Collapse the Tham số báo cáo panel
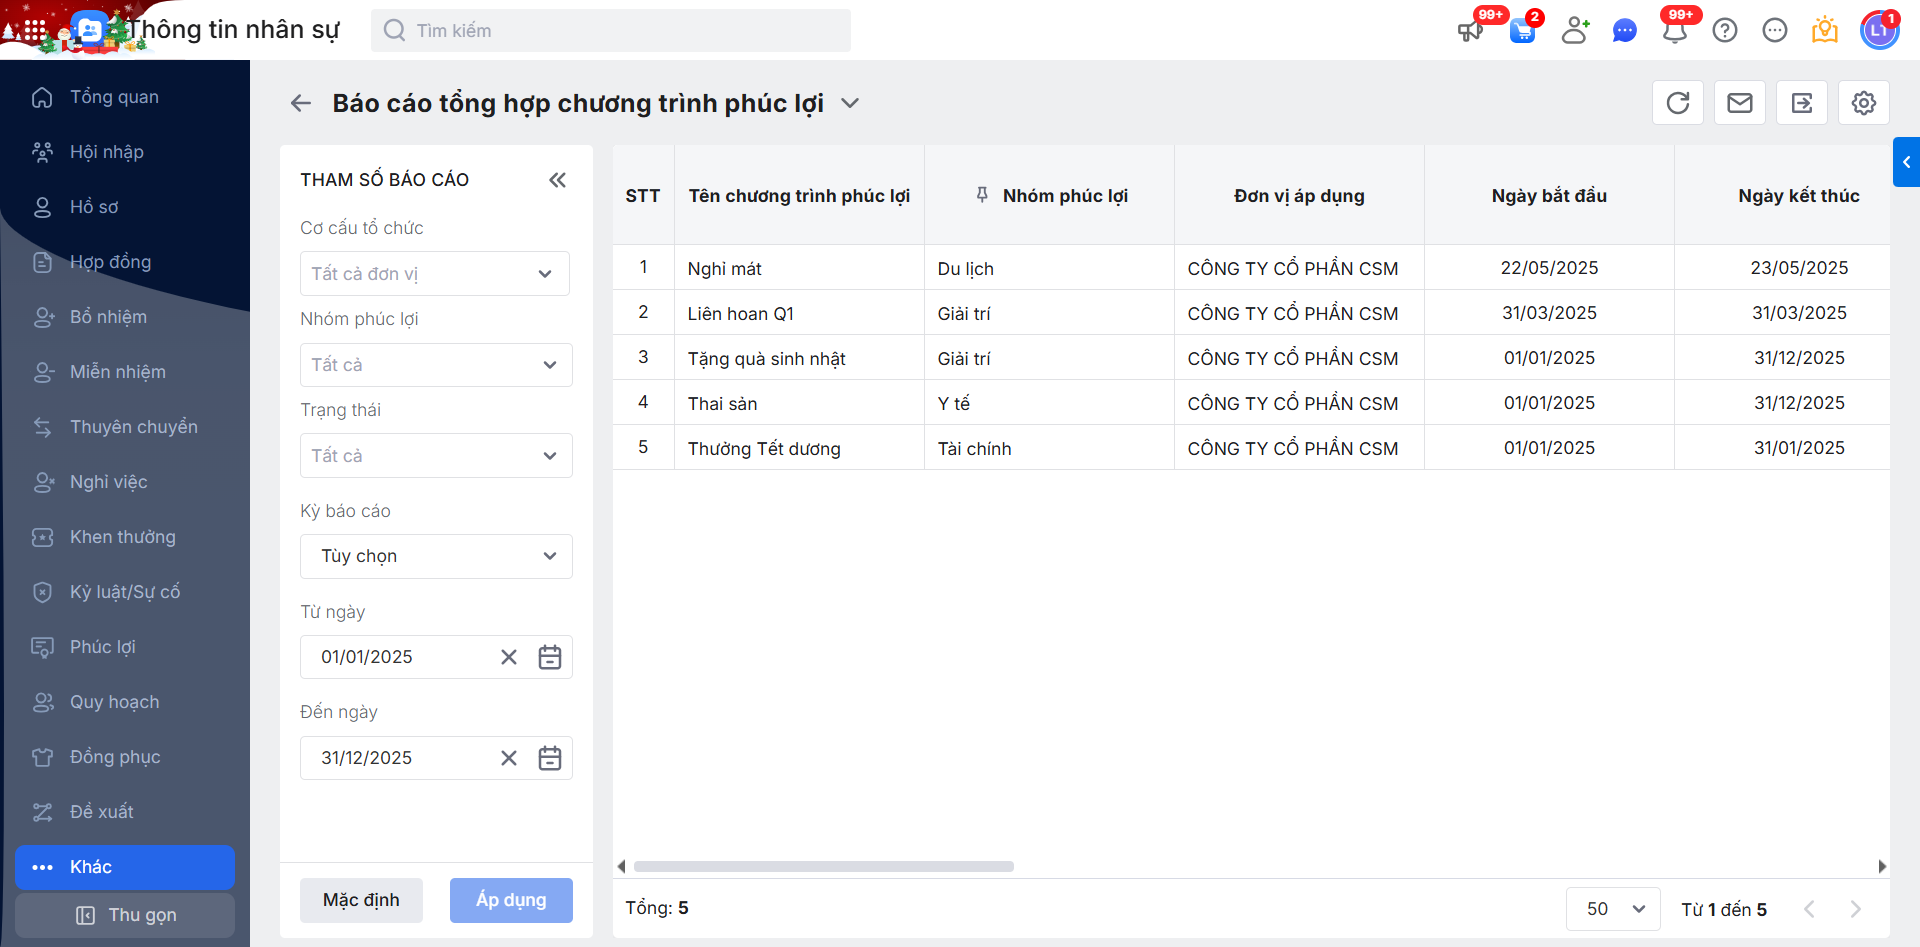Screen dimensions: 1920x947 557,180
